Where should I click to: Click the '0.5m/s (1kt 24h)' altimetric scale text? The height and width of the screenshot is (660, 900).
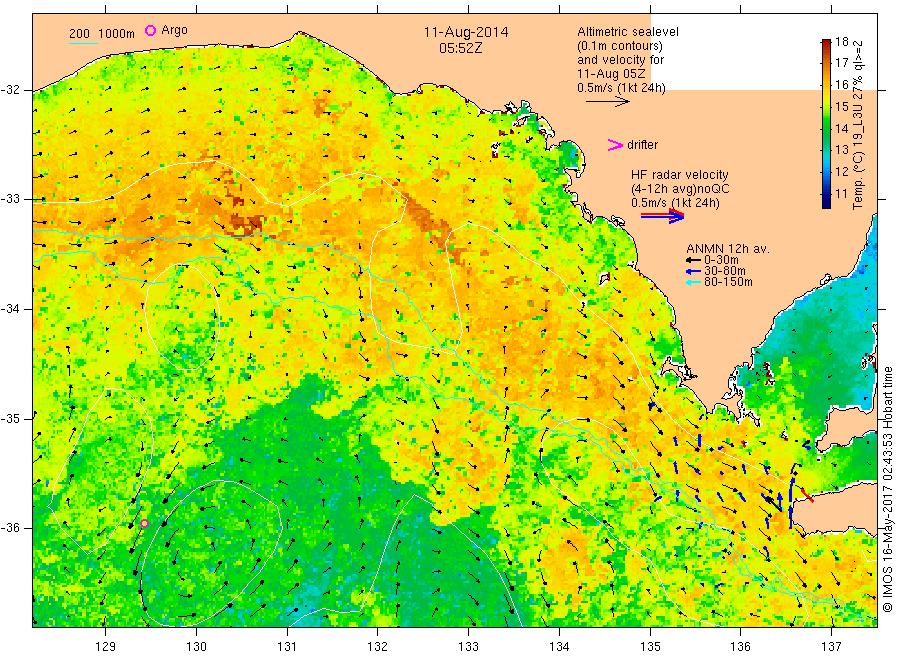(x=622, y=88)
